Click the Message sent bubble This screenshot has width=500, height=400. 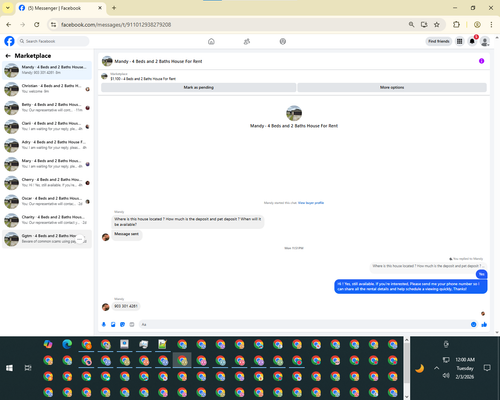pos(126,234)
